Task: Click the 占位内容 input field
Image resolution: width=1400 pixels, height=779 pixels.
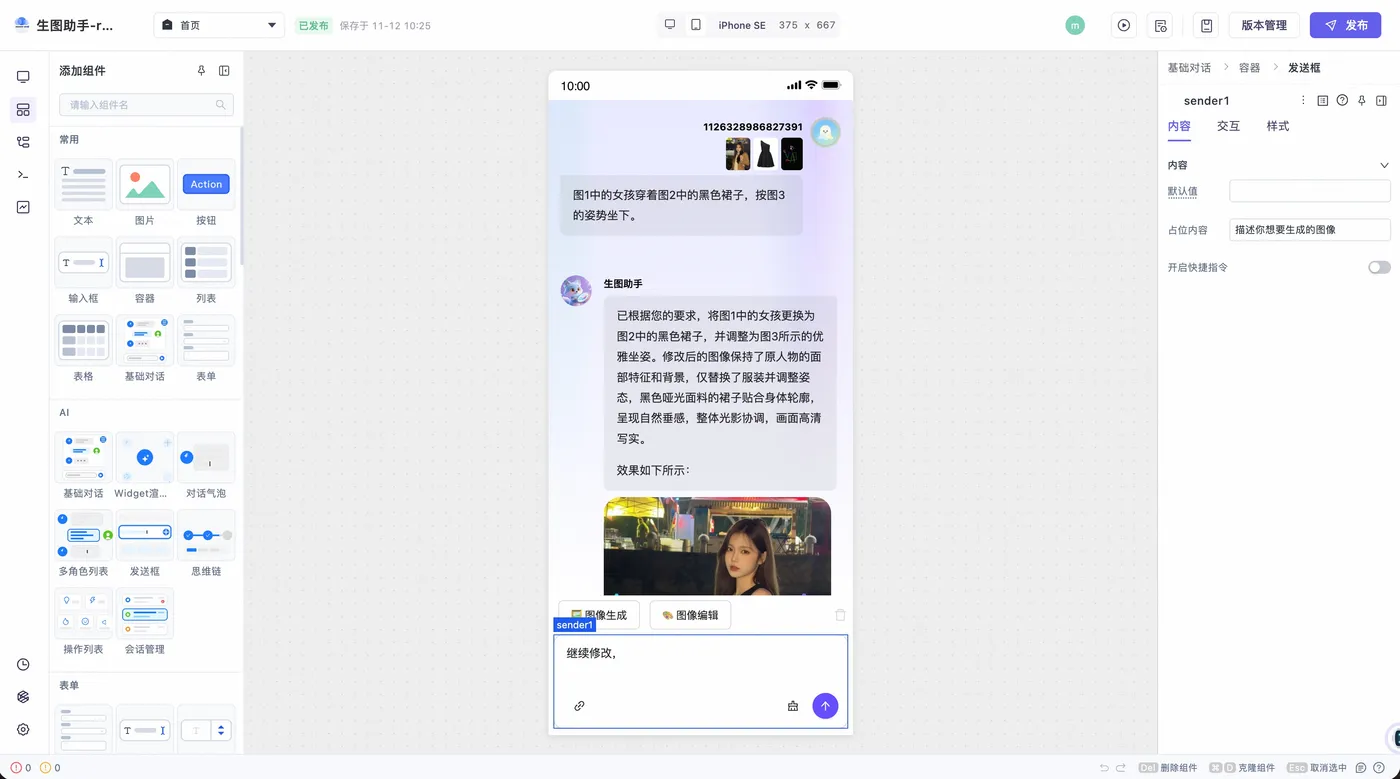Action: pos(1309,230)
